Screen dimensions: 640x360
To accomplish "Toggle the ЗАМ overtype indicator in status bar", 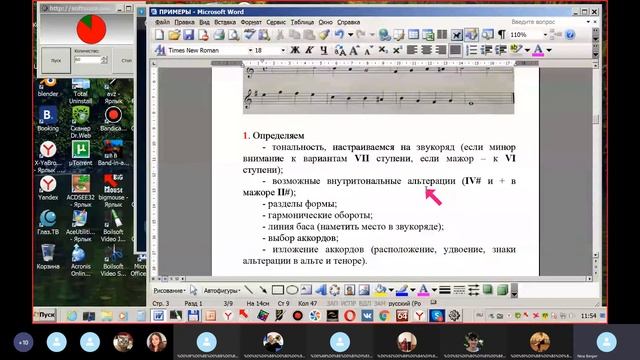I will (380, 304).
